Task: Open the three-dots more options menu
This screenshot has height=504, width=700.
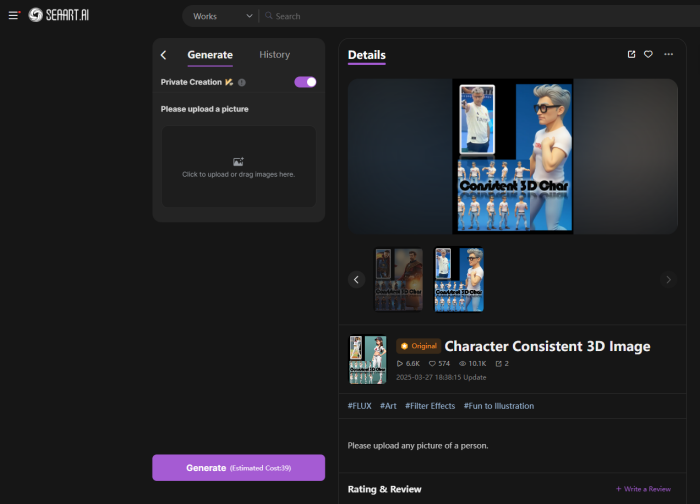Action: coord(668,54)
